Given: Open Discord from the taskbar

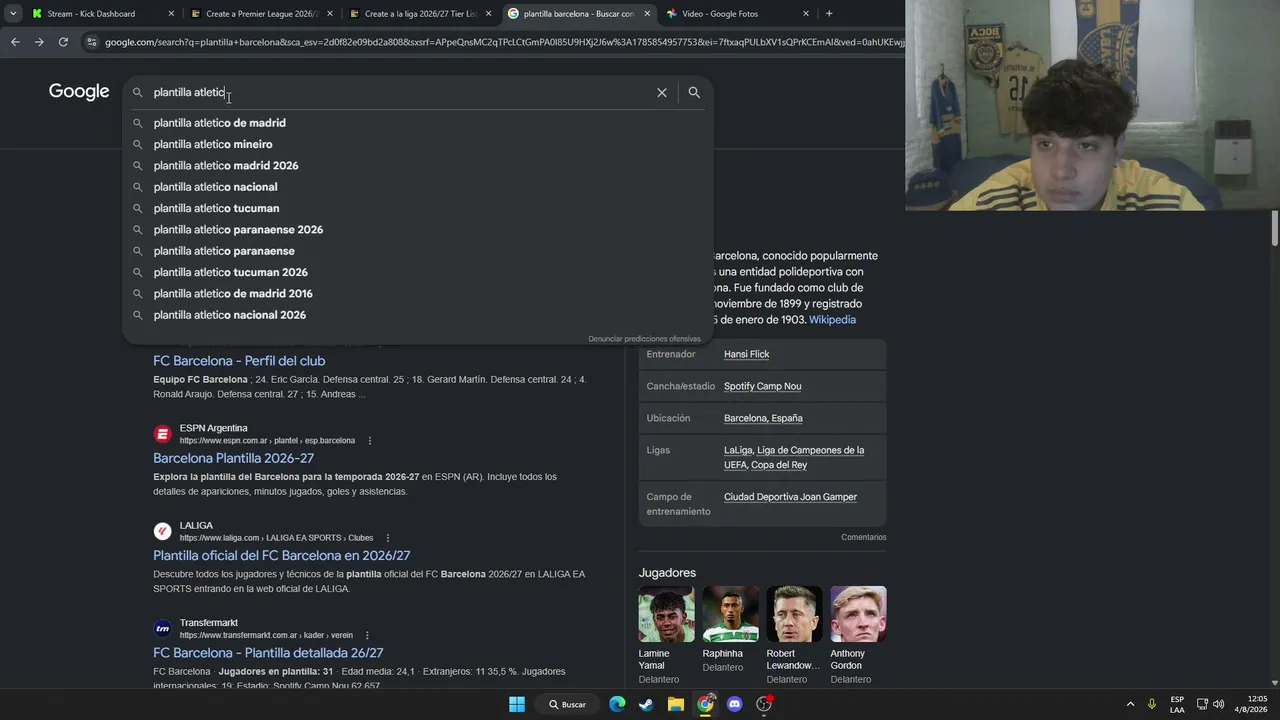Looking at the screenshot, I should [735, 704].
